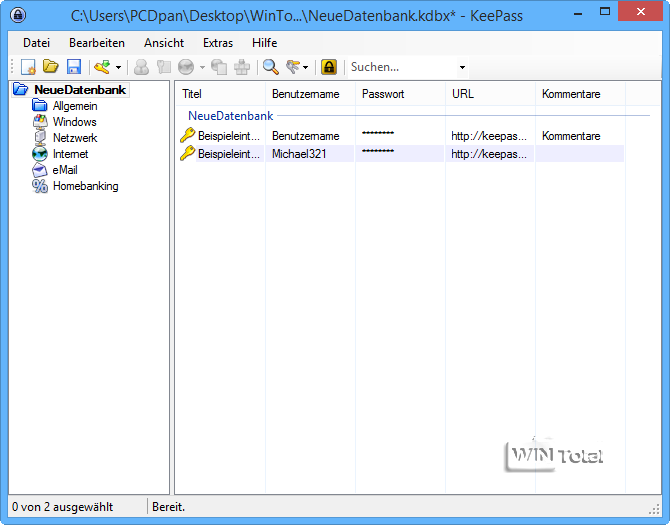The height and width of the screenshot is (525, 670).
Task: Click the NeueDatenbank group header in list
Action: (x=230, y=116)
